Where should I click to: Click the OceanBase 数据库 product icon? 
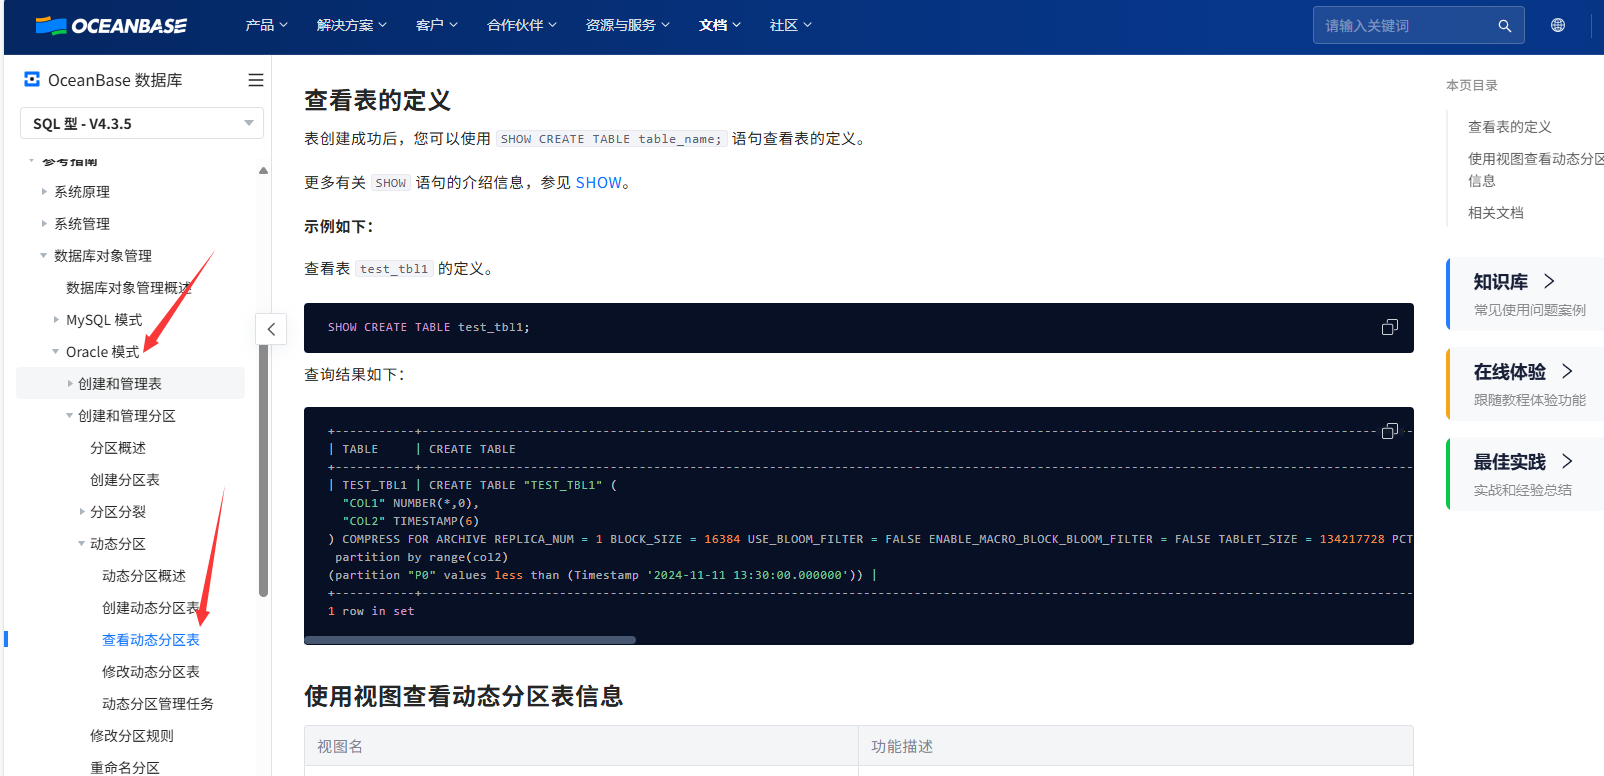click(32, 79)
